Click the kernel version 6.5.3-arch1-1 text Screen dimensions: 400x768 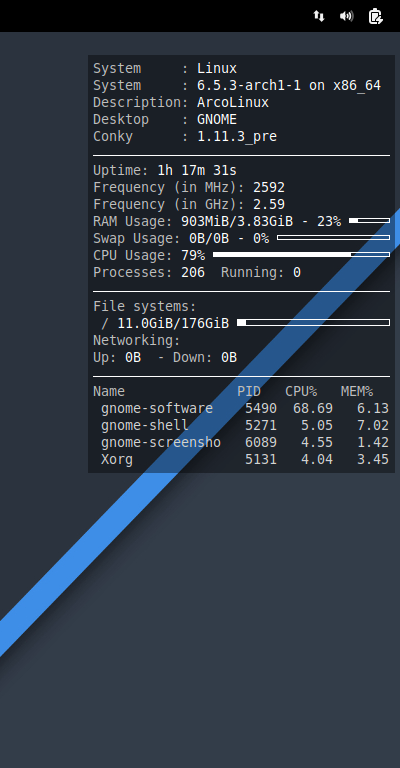(x=249, y=85)
